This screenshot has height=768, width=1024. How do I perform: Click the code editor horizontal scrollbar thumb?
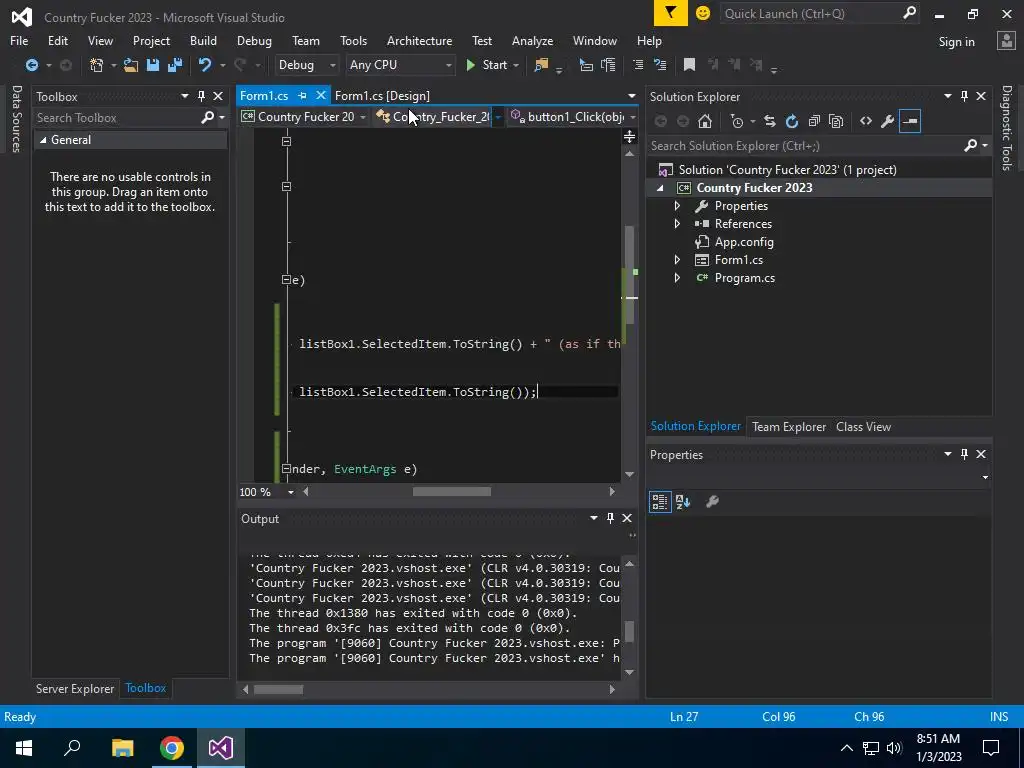pos(451,492)
